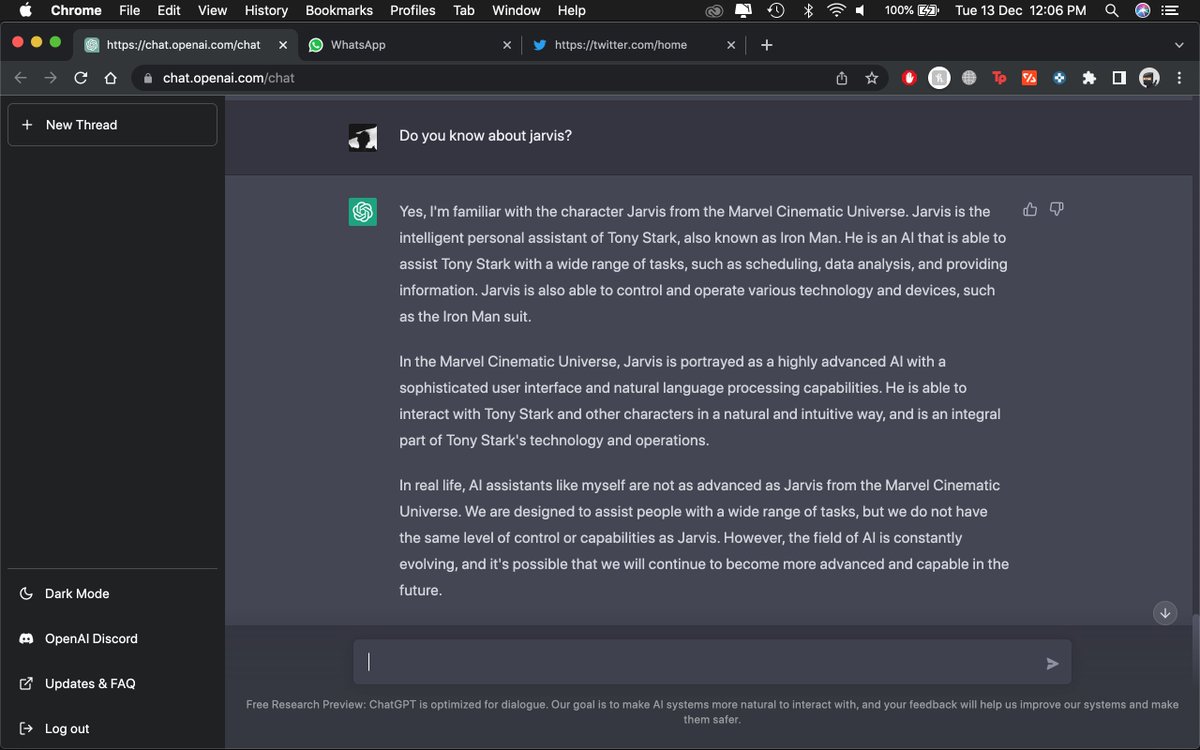Viewport: 1200px width, 750px height.
Task: Open the File menu
Action: (x=129, y=10)
